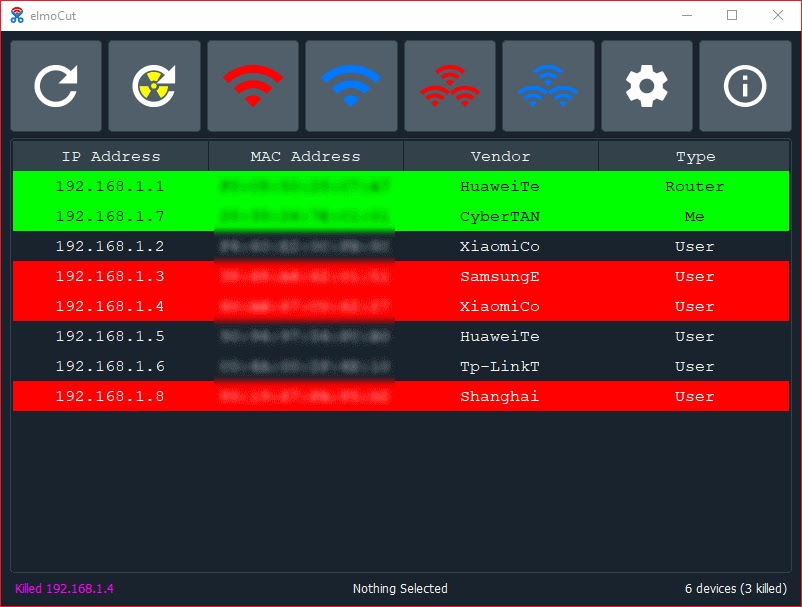Sort by the IP Address column header
This screenshot has height=607, width=802.
click(x=110, y=156)
